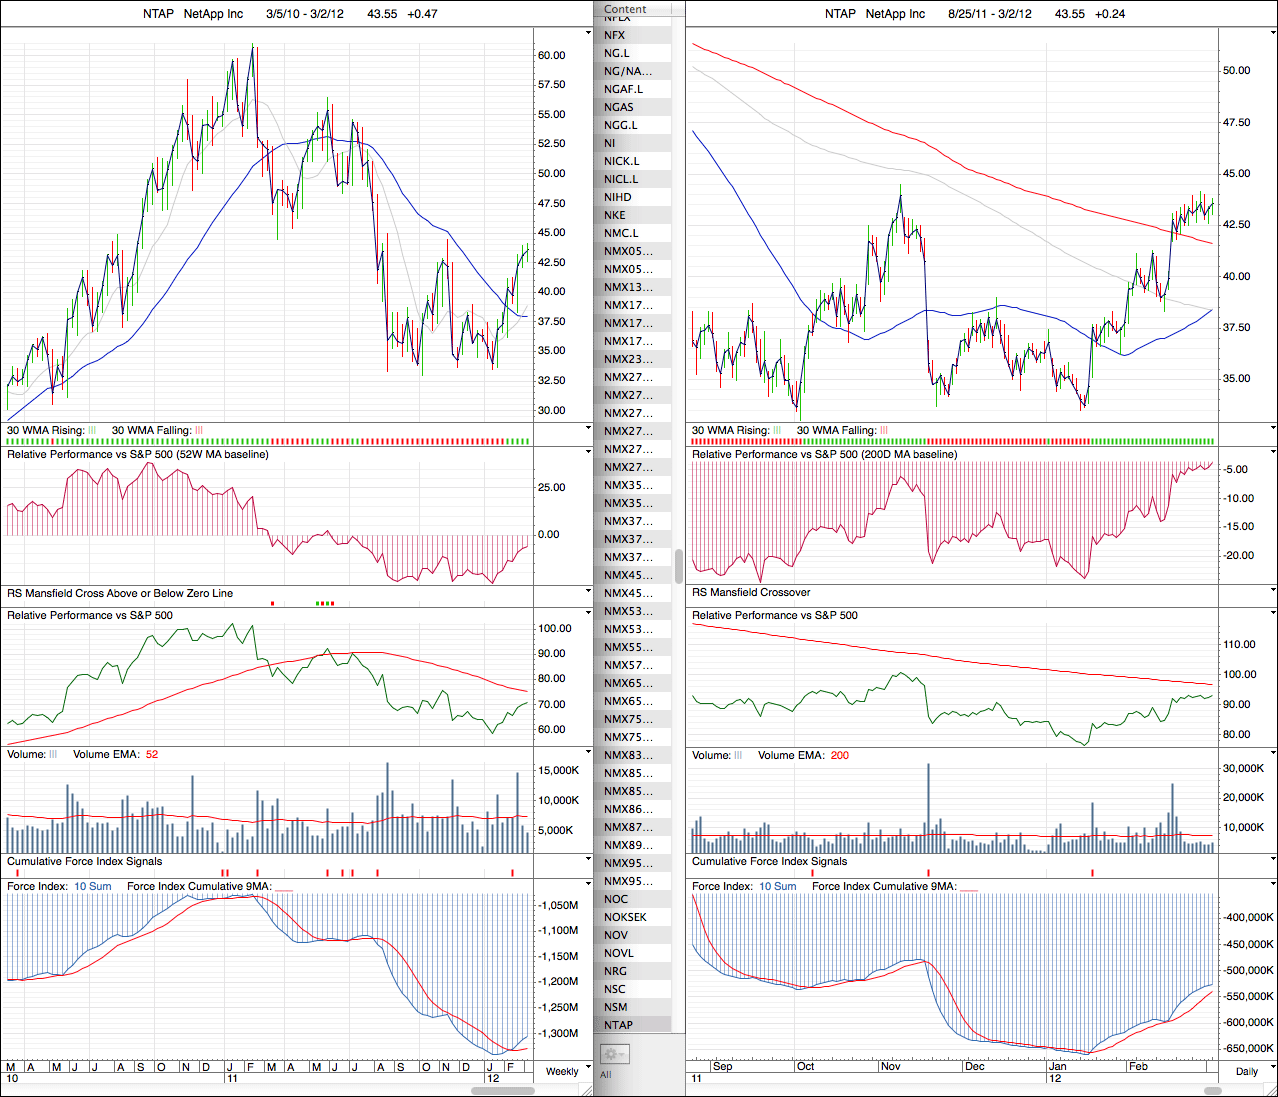Open daily Force Index panel menu arrow
1278x1097 pixels.
point(1272,886)
